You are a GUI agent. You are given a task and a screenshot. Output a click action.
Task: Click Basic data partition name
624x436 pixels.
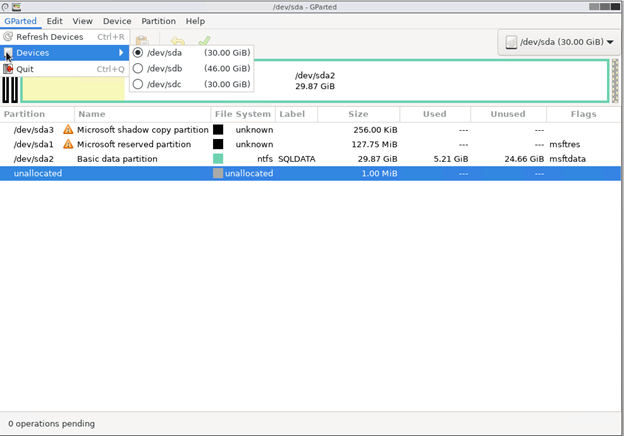117,159
